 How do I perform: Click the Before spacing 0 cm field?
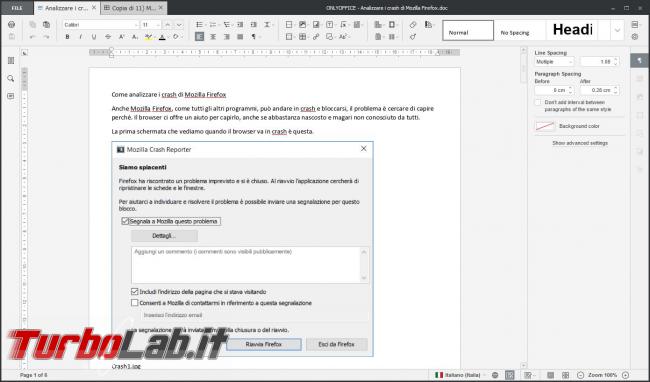point(554,90)
